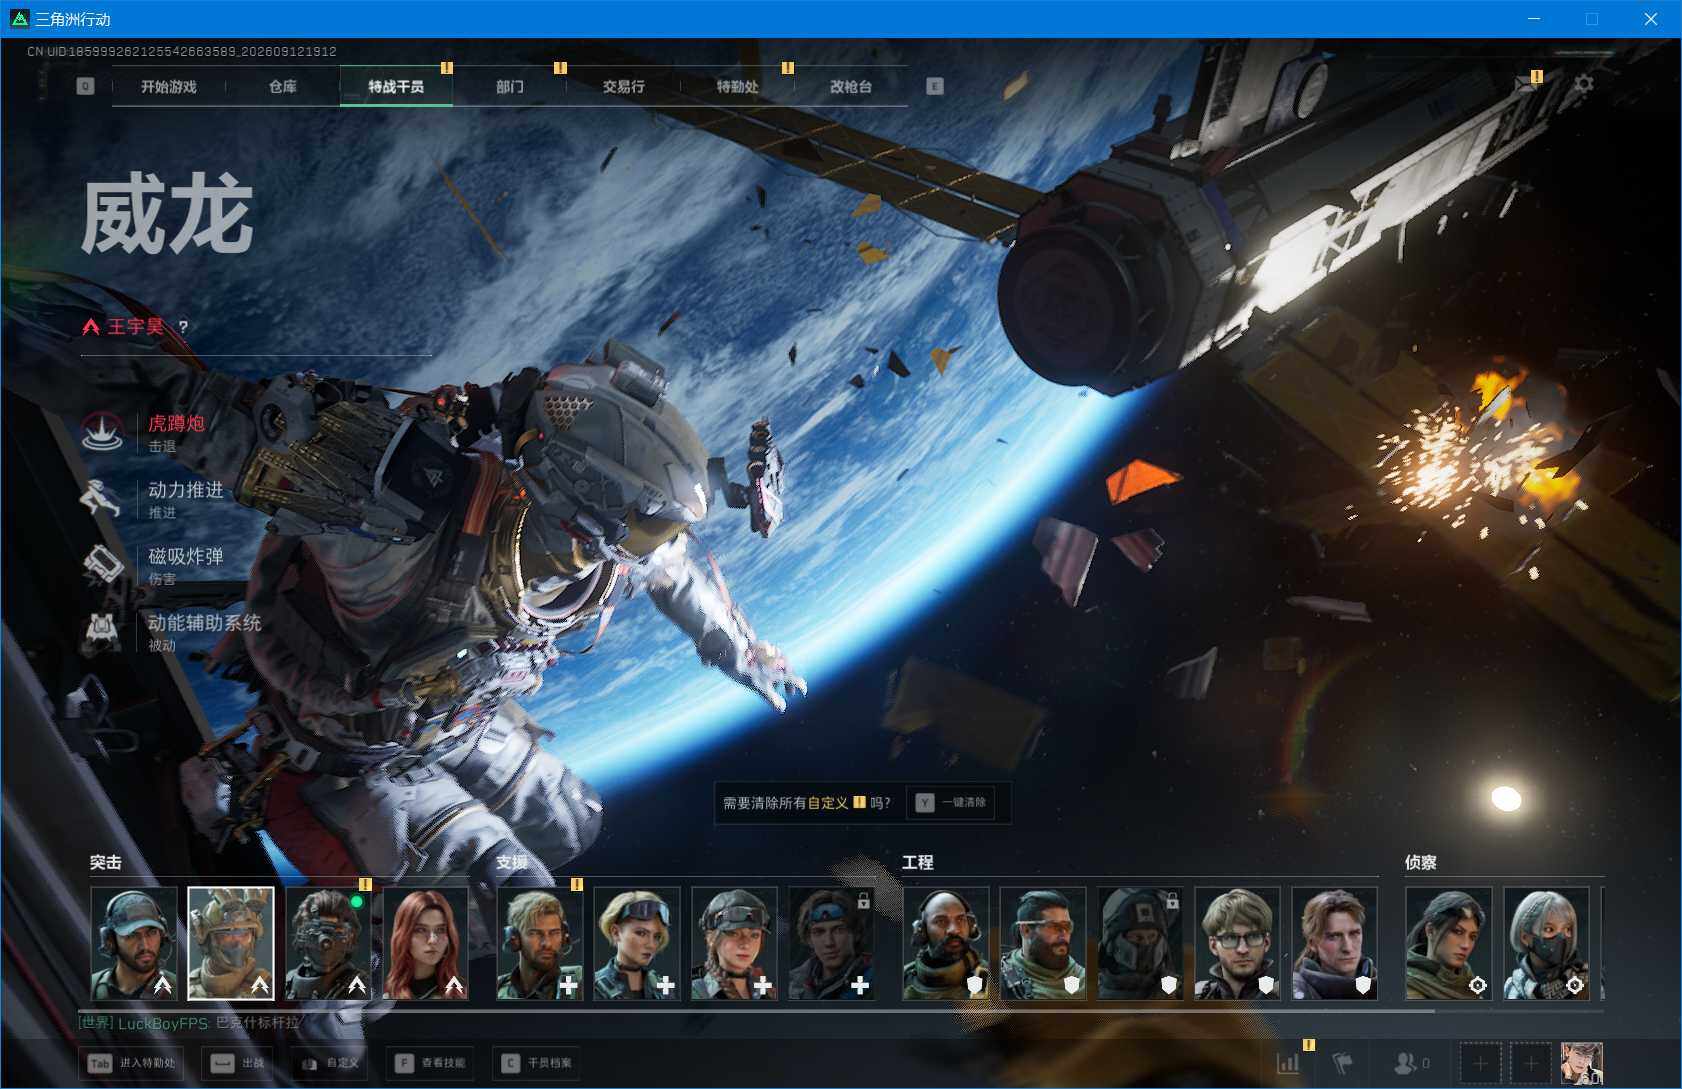Select the 磁吸炸弹 skill icon
Viewport: 1682px width, 1089px height.
pyautogui.click(x=102, y=565)
